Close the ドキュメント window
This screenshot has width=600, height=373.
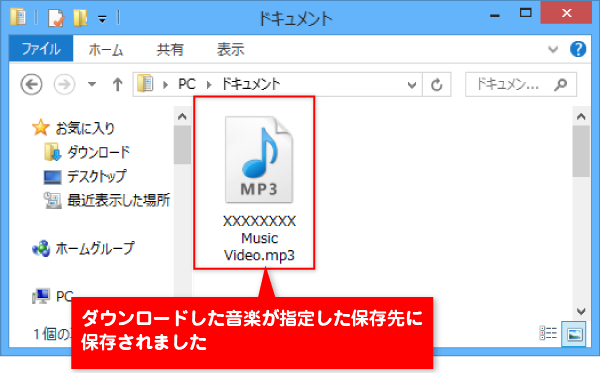(566, 13)
